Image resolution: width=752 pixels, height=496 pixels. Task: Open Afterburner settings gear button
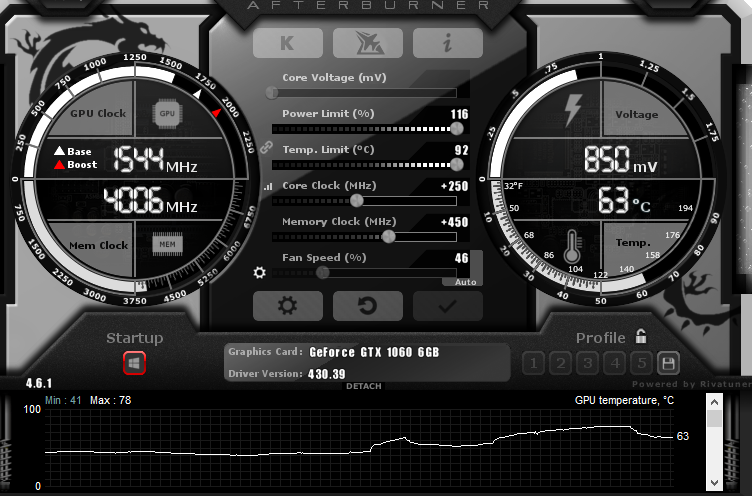tap(288, 306)
